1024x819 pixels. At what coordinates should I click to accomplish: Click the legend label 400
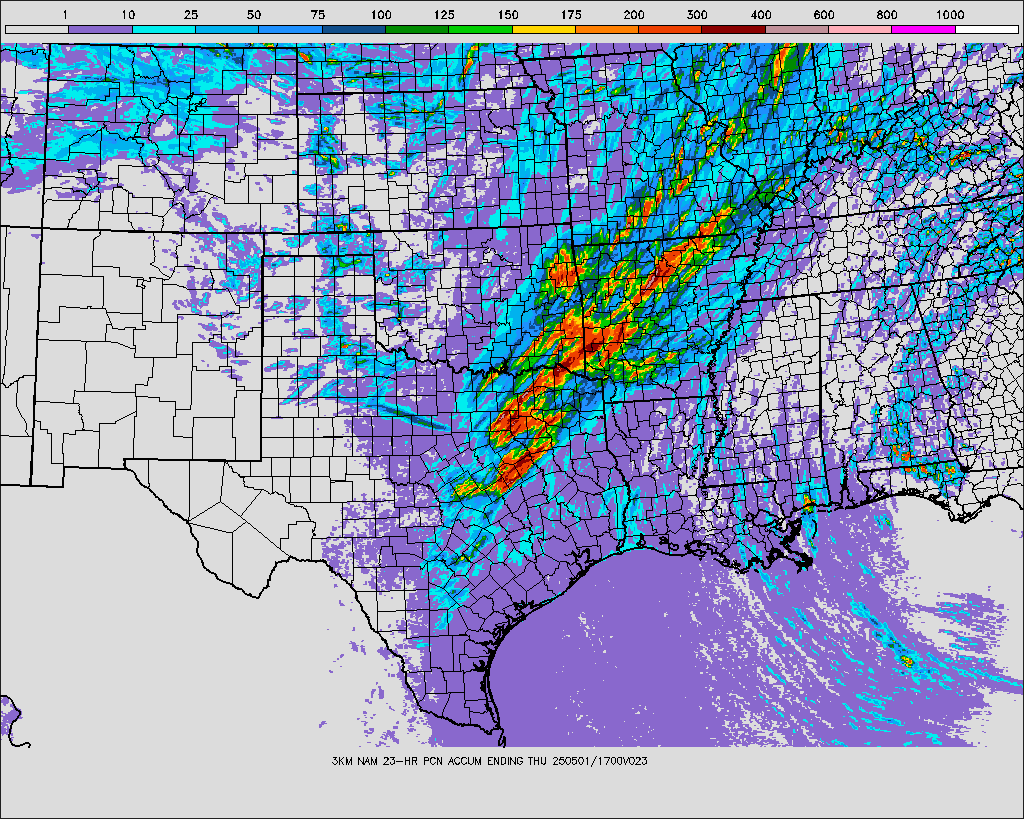[761, 15]
